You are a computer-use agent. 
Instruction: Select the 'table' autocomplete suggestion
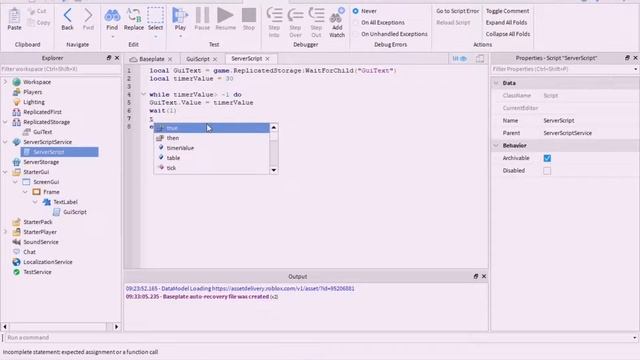tap(211, 158)
